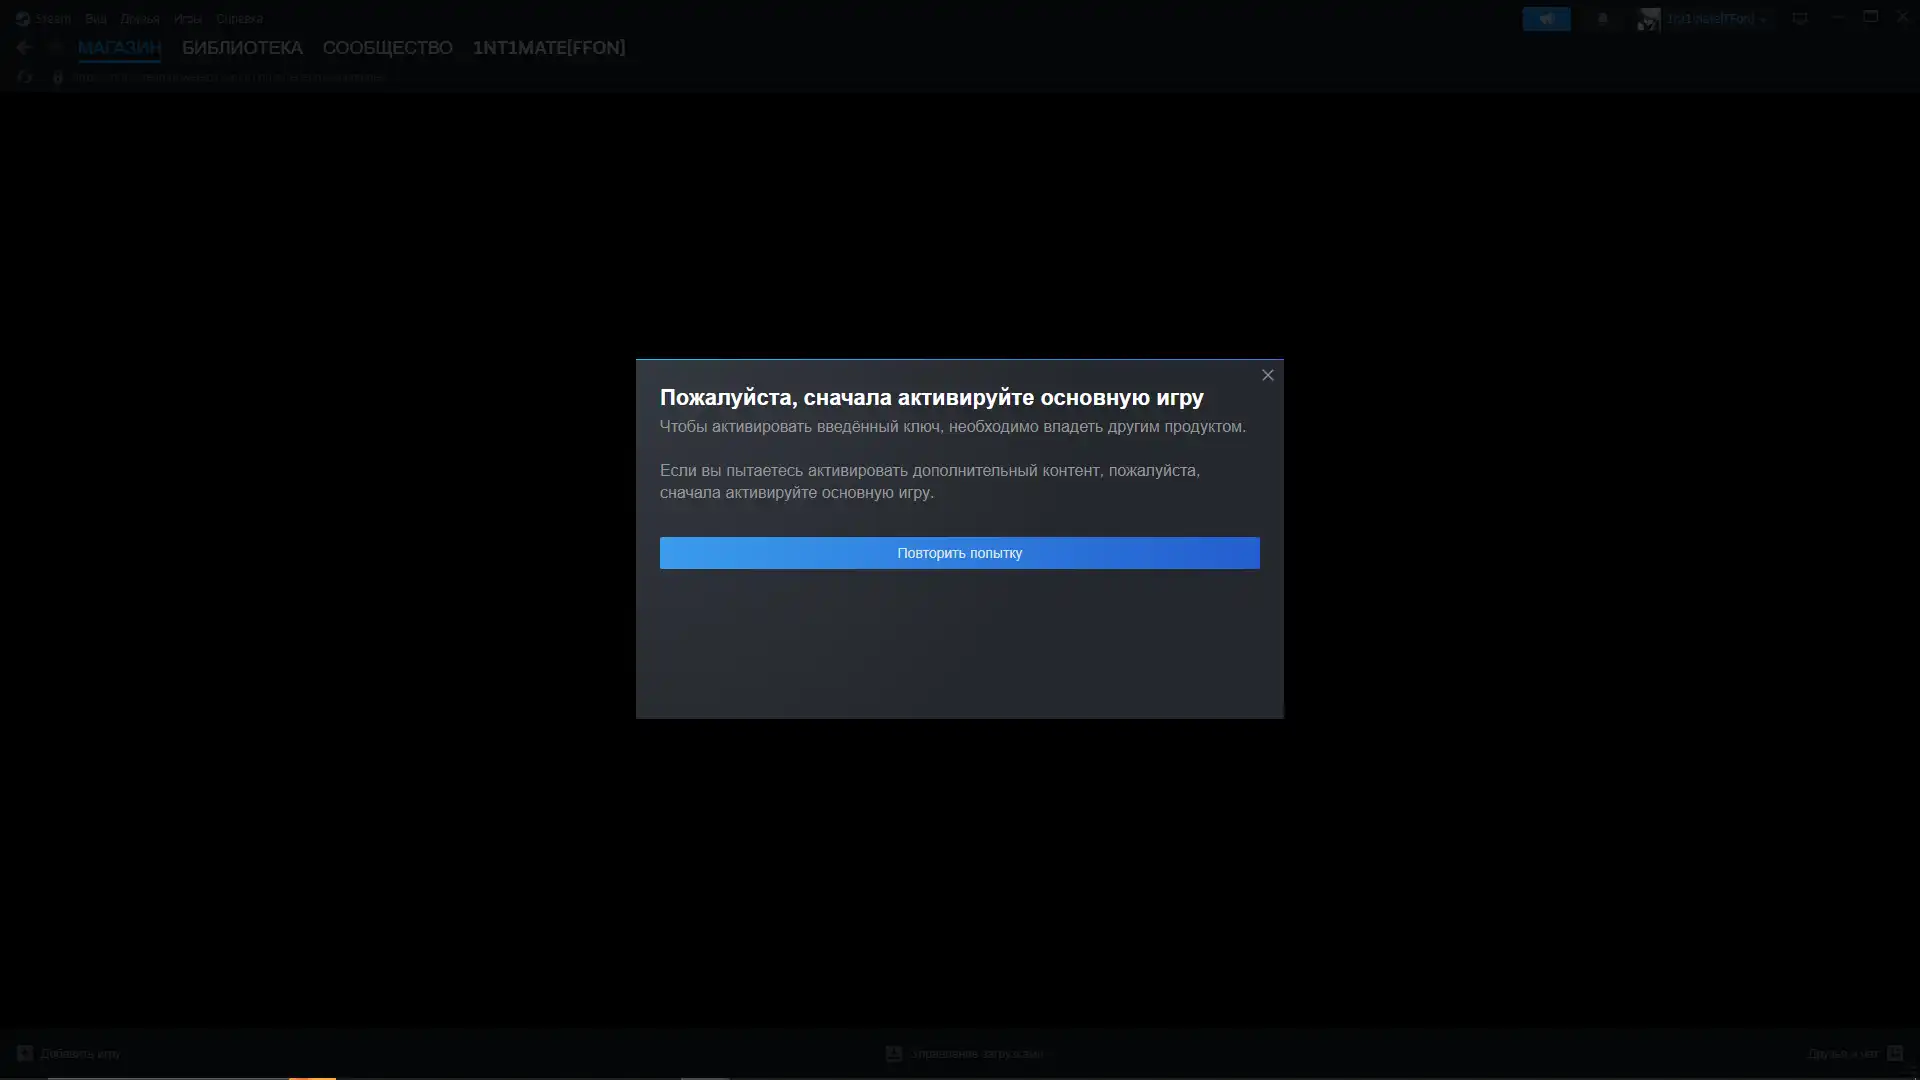The height and width of the screenshot is (1080, 1920).
Task: Open the СООБЩЕСТВО community tab
Action: [x=387, y=48]
